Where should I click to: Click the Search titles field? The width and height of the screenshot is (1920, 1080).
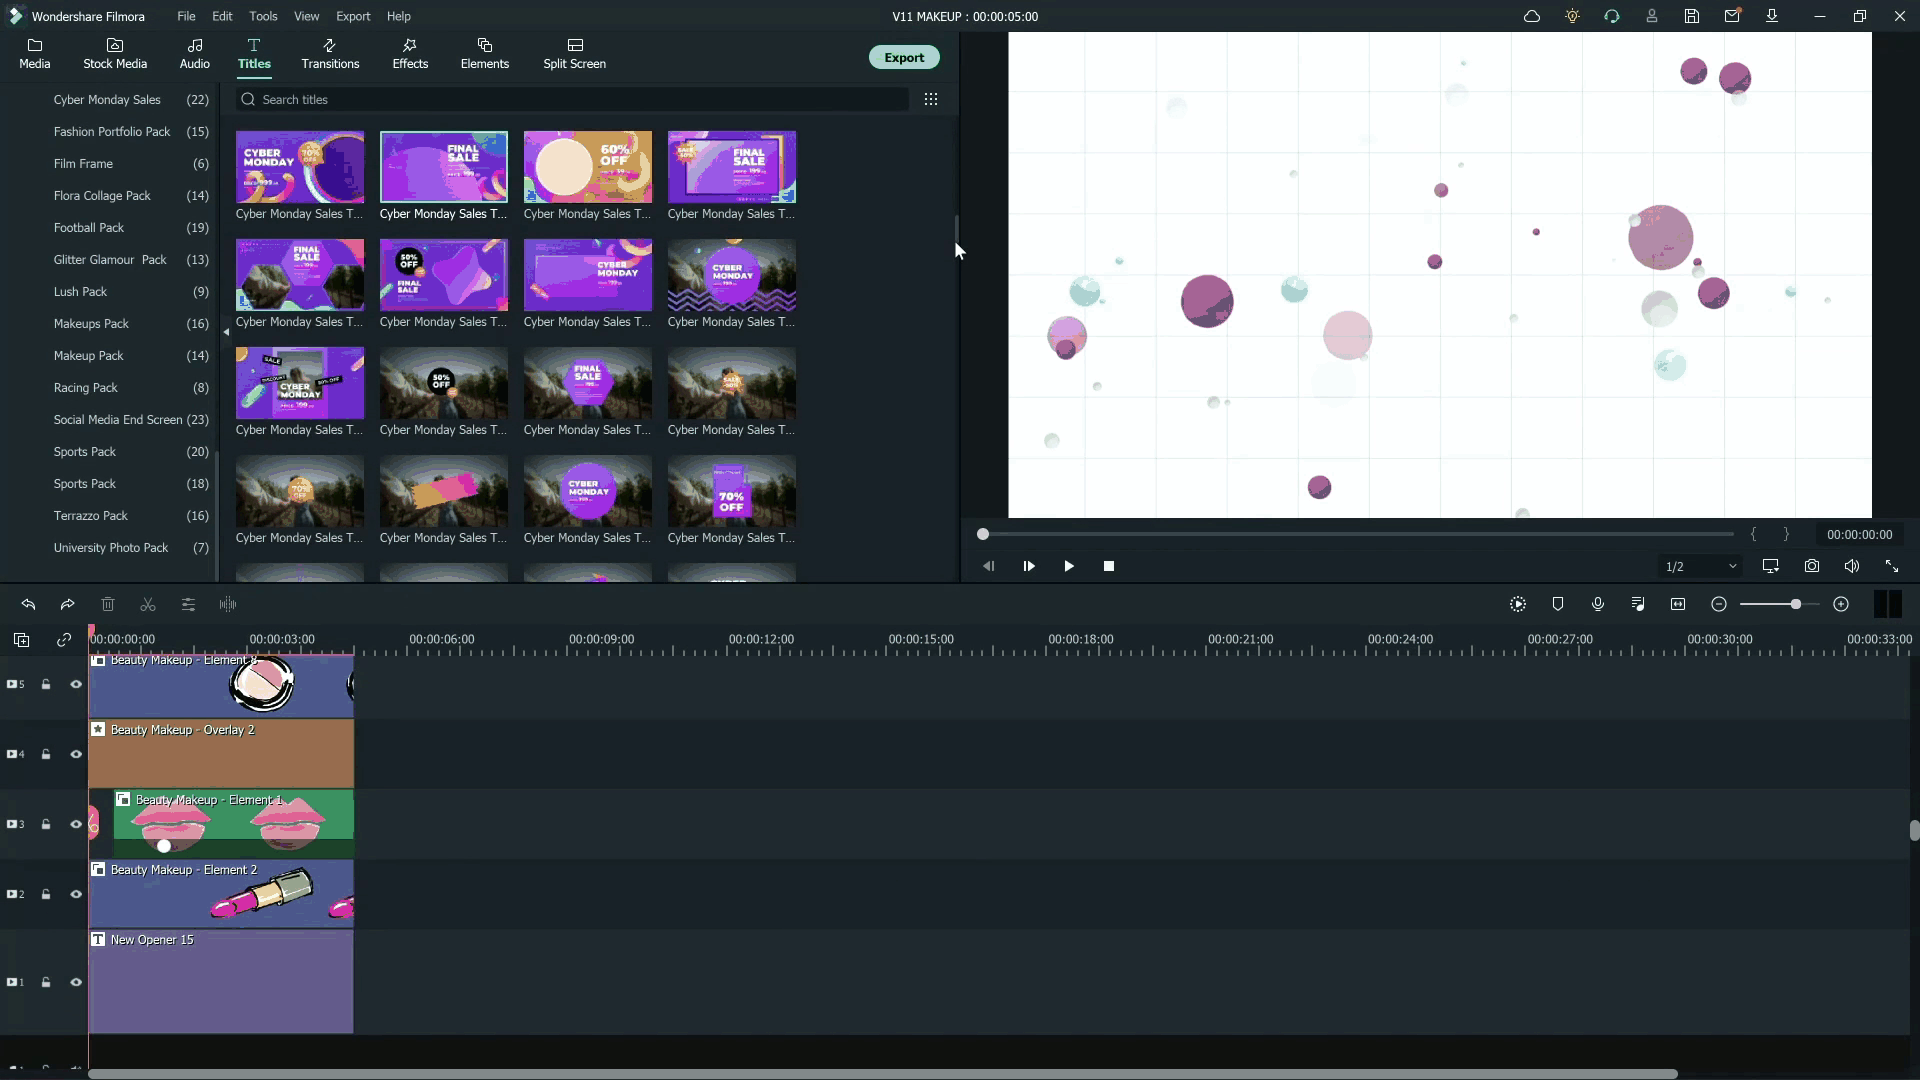click(x=570, y=100)
